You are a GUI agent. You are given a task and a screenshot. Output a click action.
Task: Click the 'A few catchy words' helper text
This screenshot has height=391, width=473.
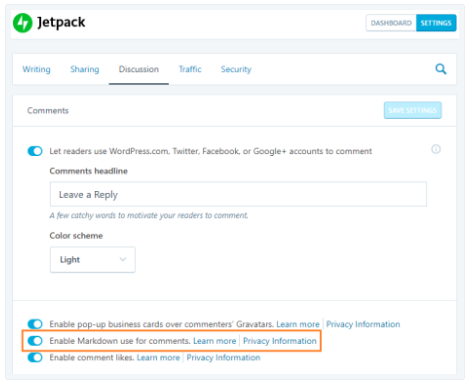point(149,215)
